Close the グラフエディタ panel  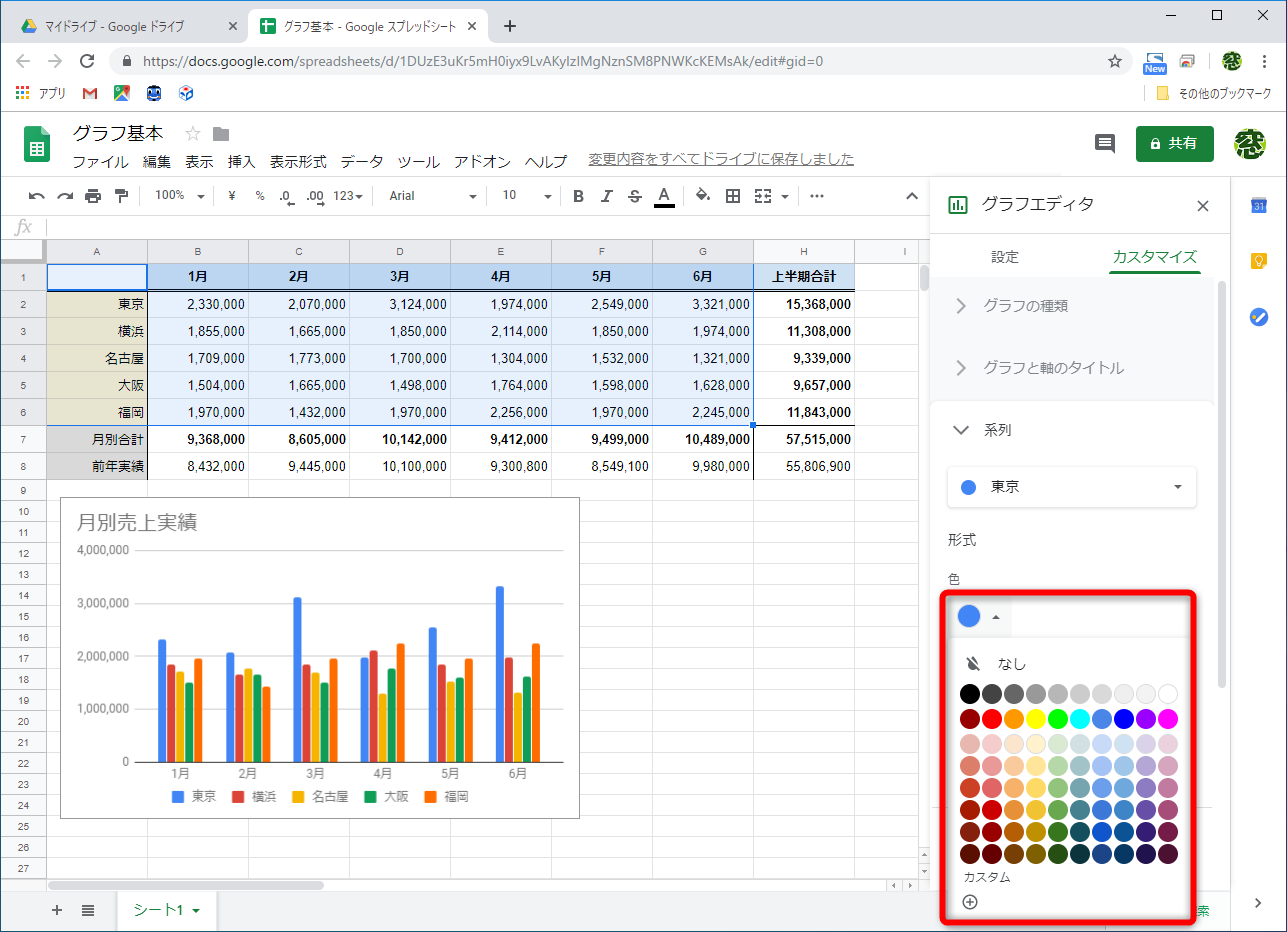[1203, 206]
